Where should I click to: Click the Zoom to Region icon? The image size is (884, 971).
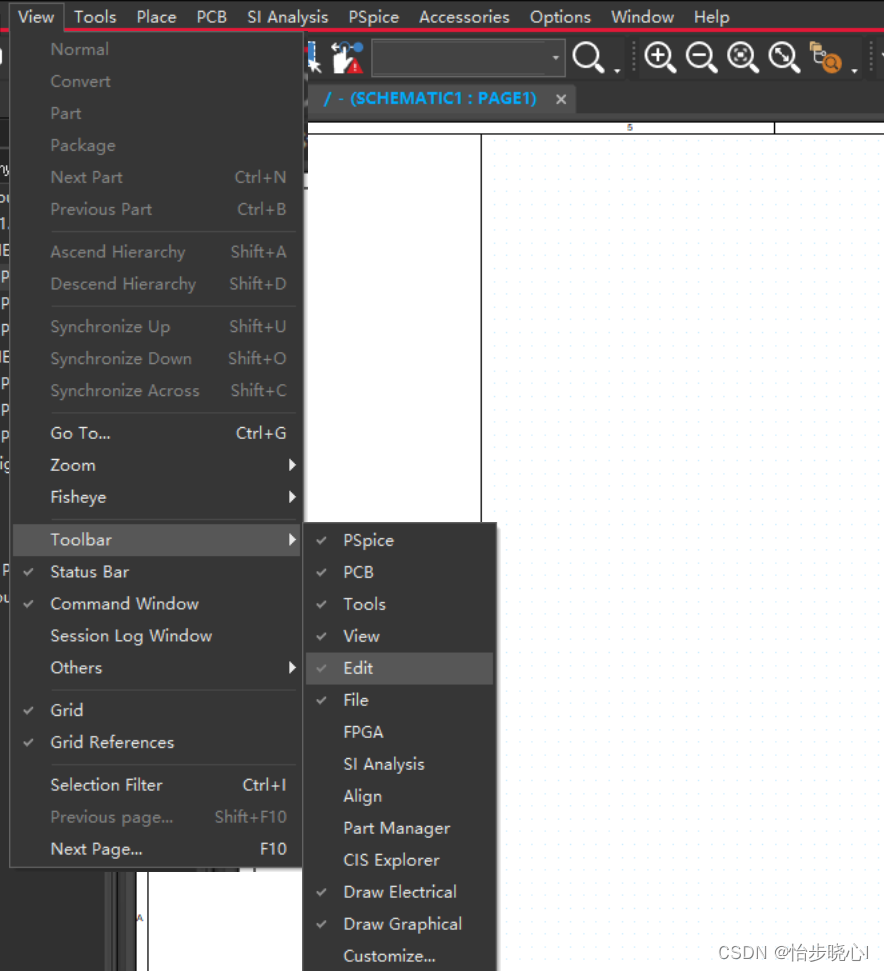click(743, 58)
